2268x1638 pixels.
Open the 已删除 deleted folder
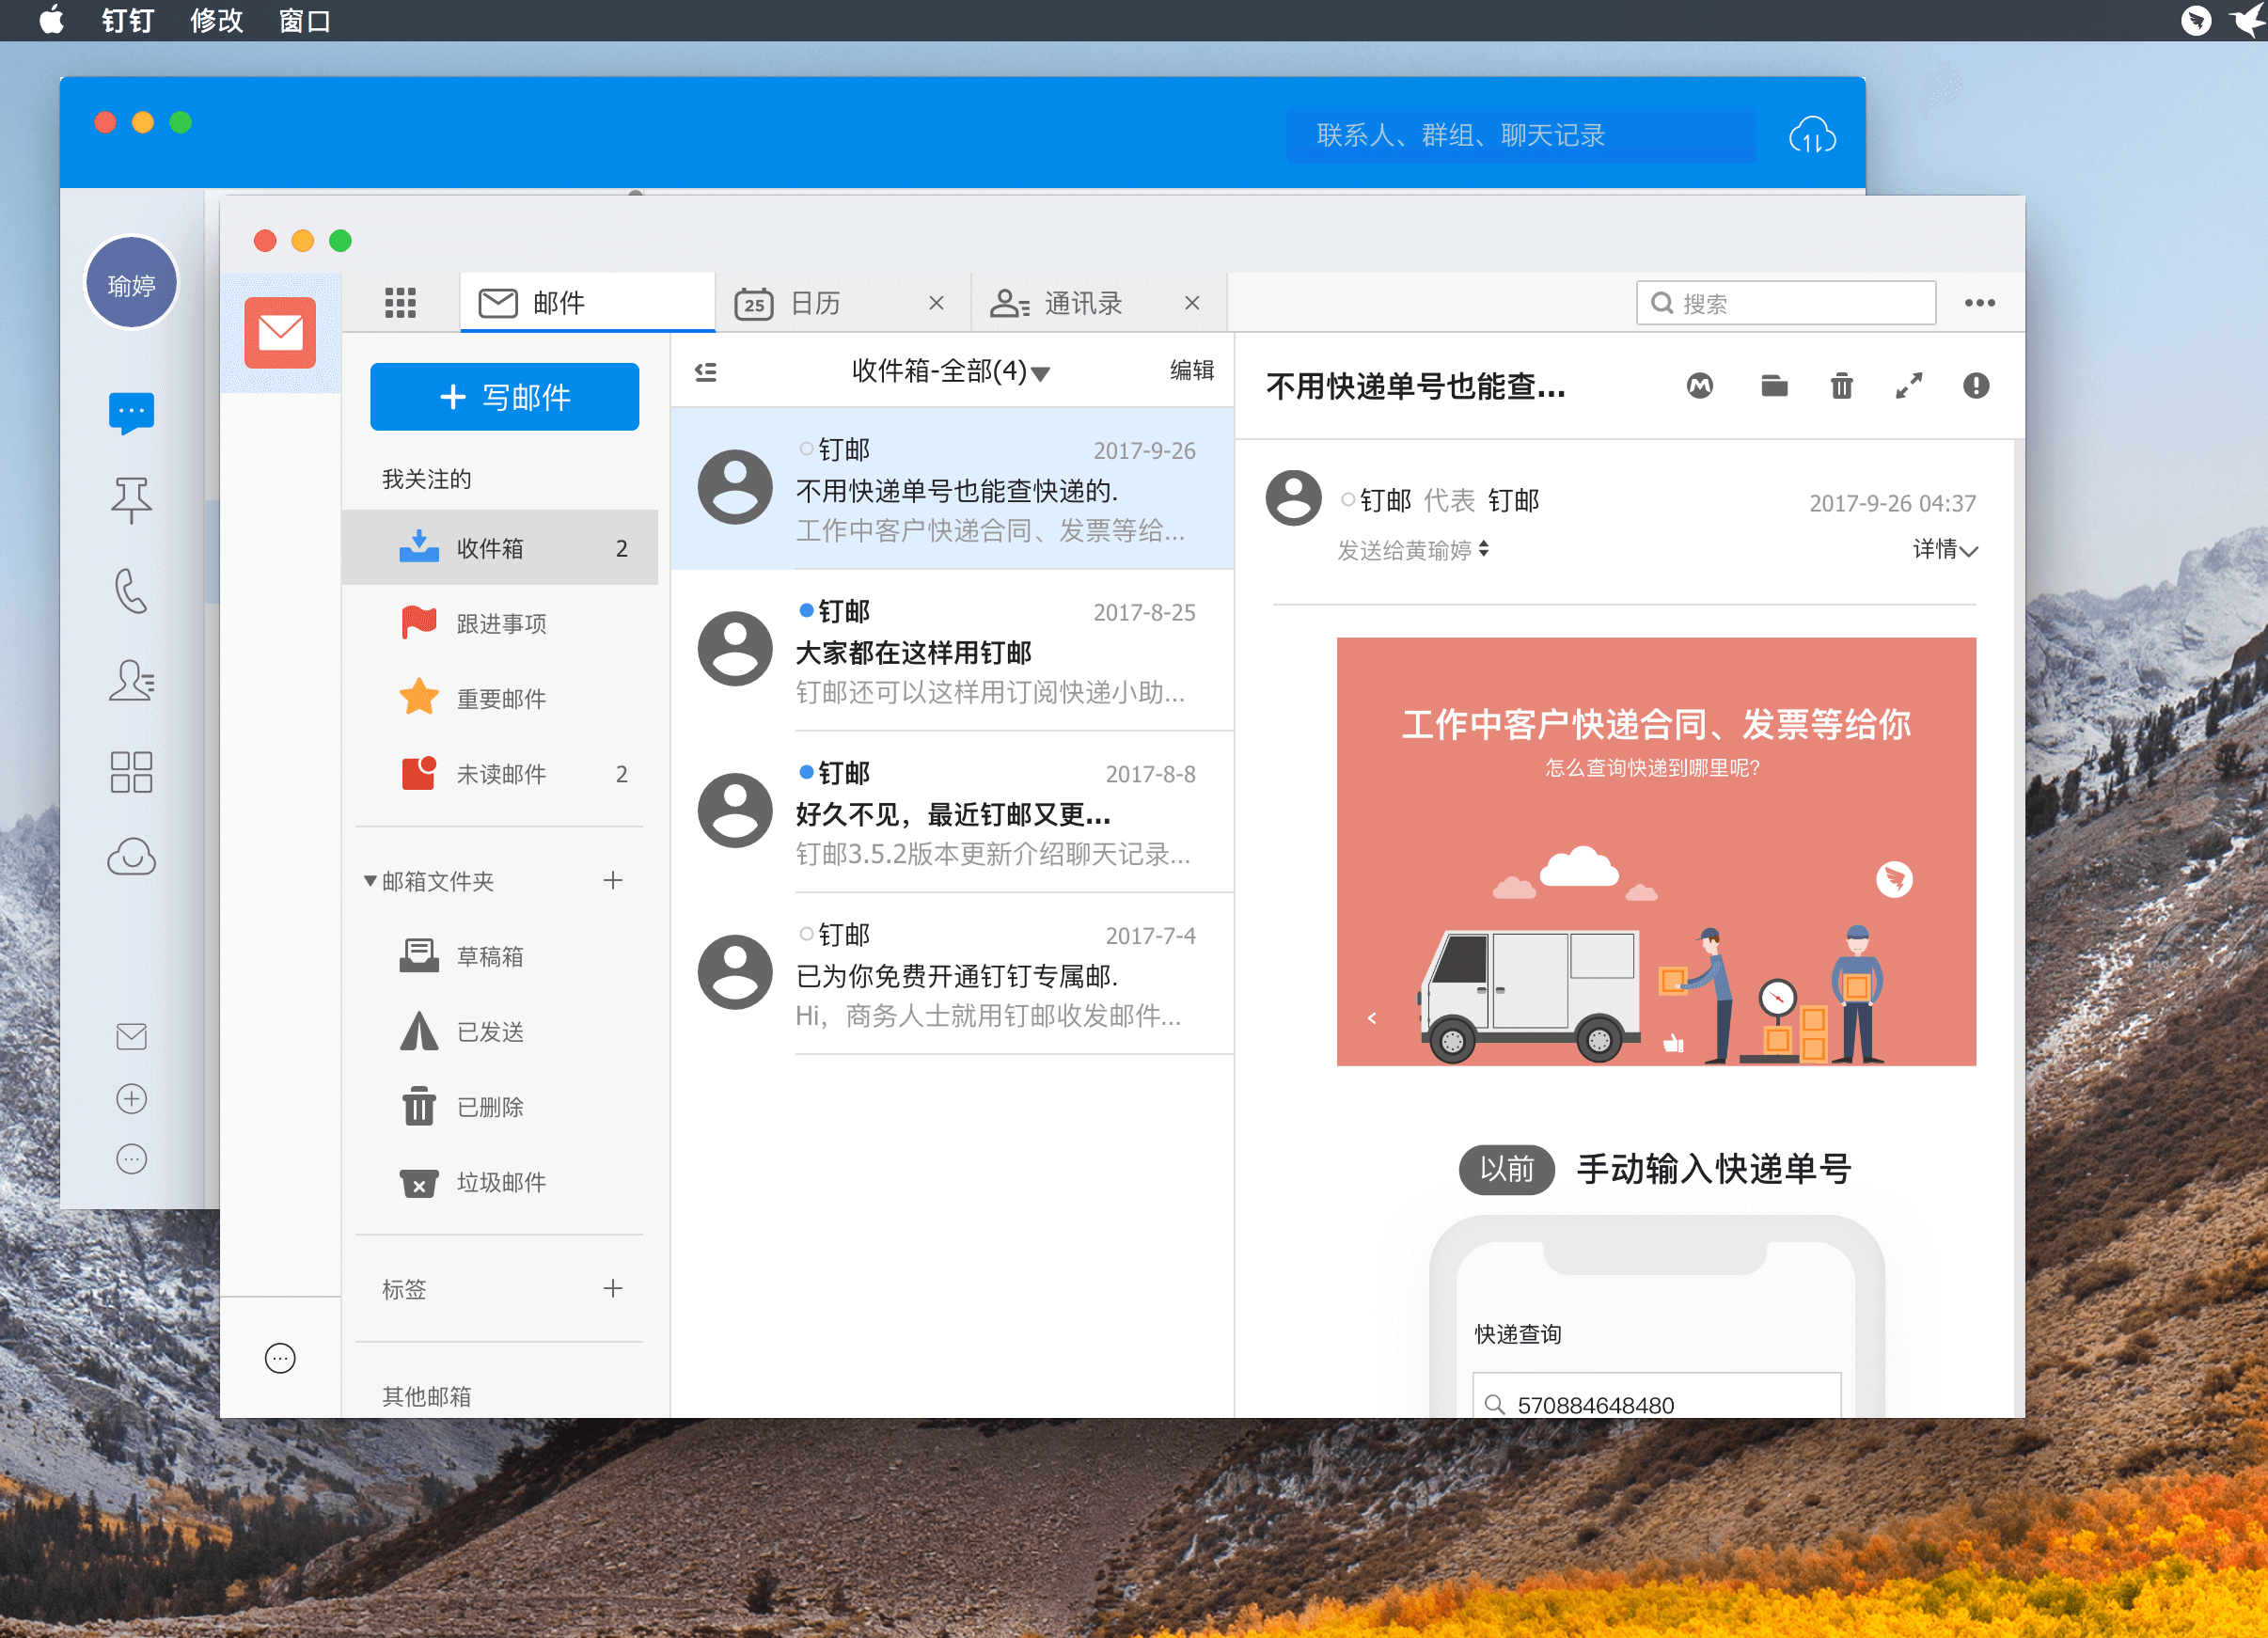pos(499,1106)
